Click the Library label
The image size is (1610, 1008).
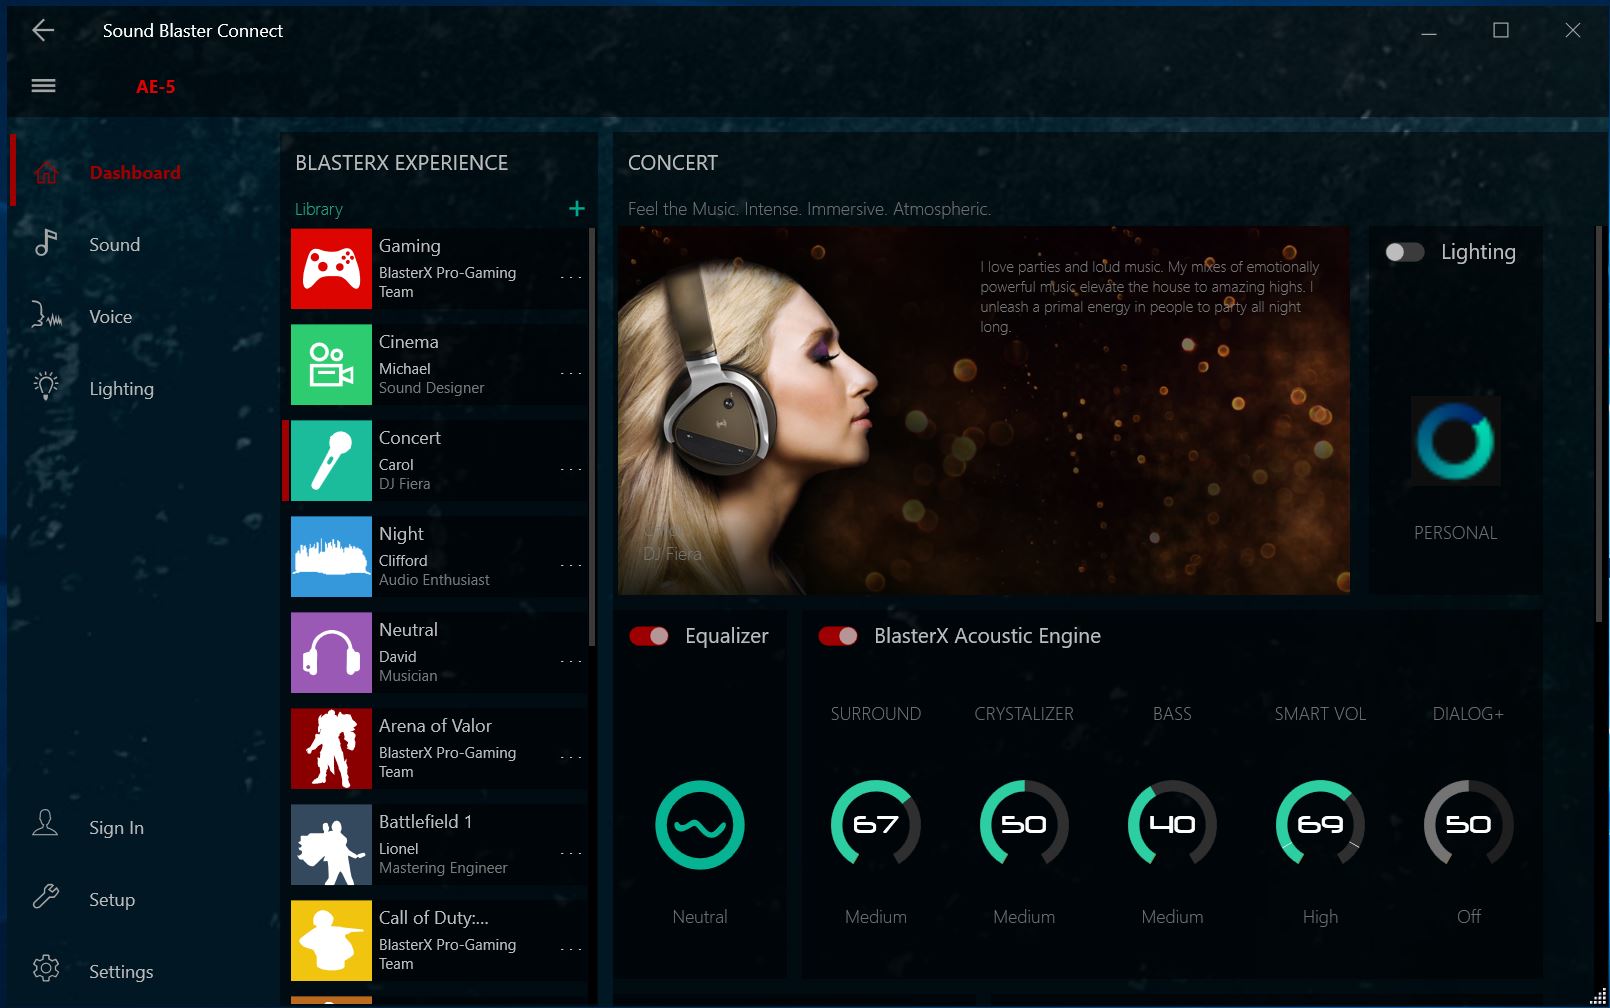[319, 209]
